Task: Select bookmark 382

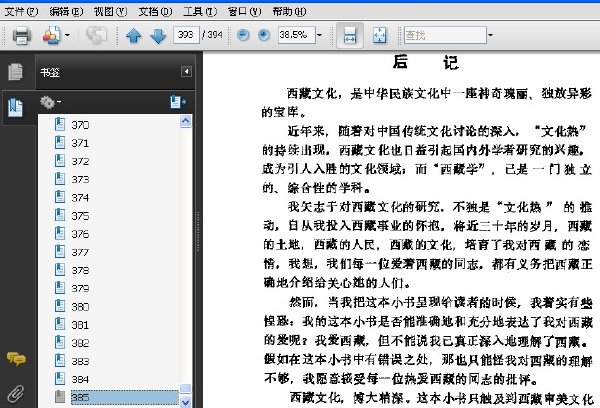Action: click(80, 343)
